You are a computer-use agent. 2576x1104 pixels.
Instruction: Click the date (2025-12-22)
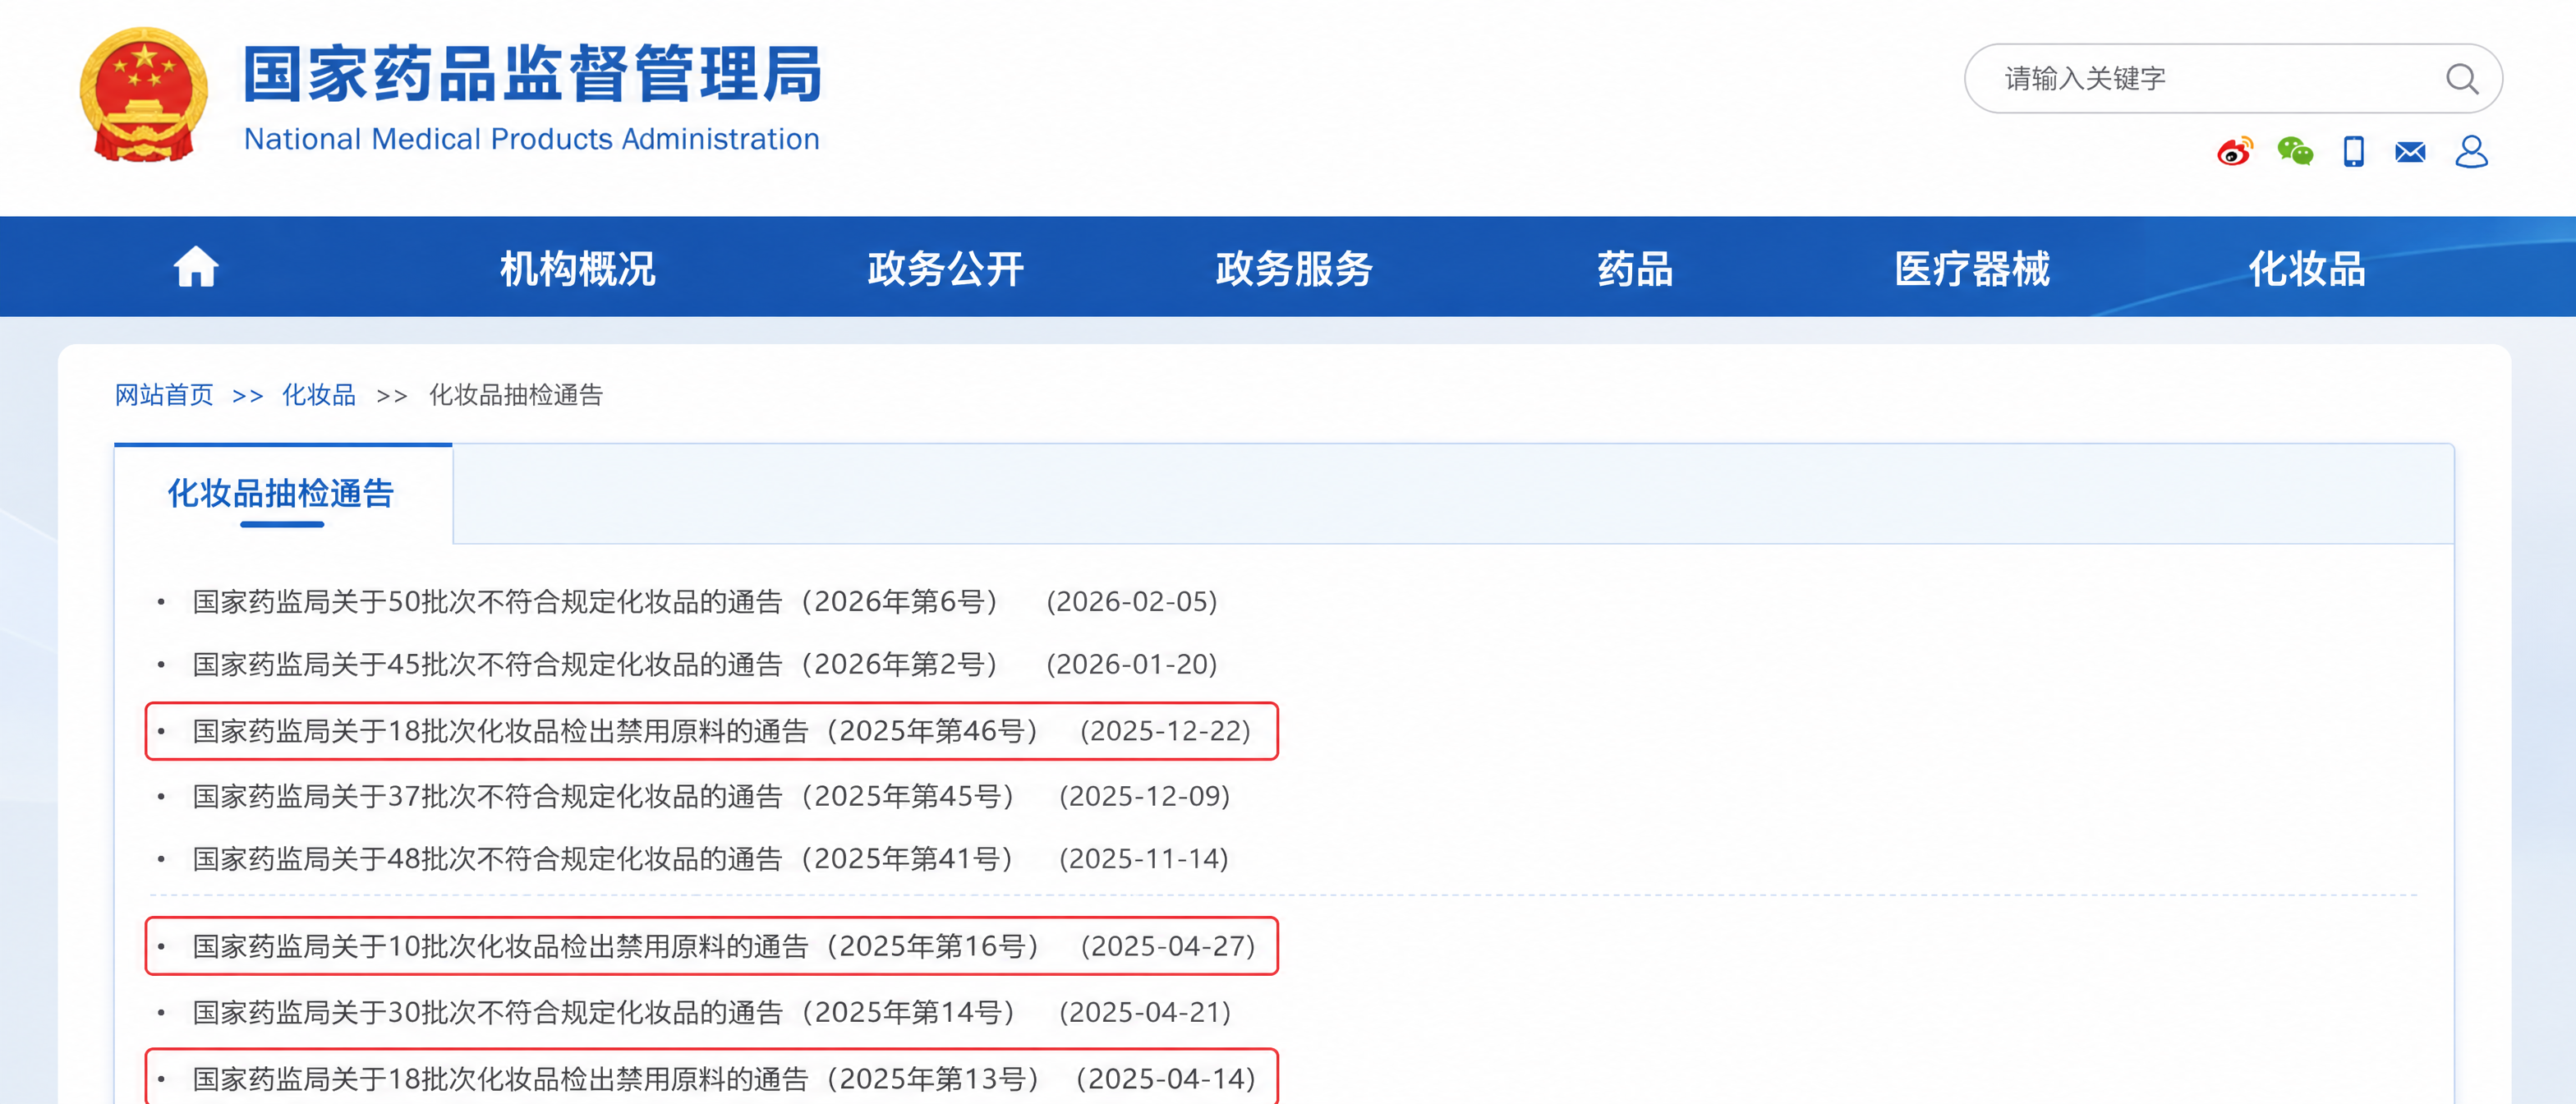pos(1166,731)
